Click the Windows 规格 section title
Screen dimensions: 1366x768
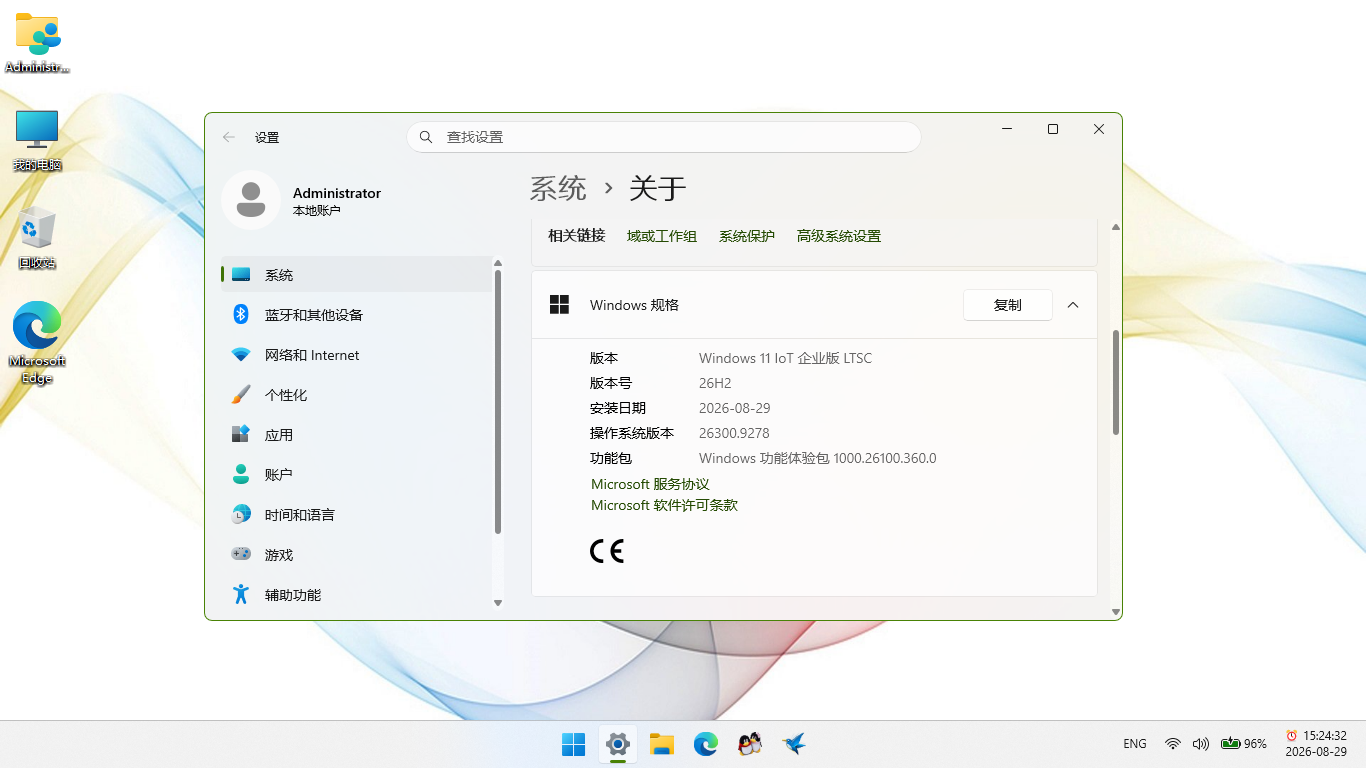[634, 305]
